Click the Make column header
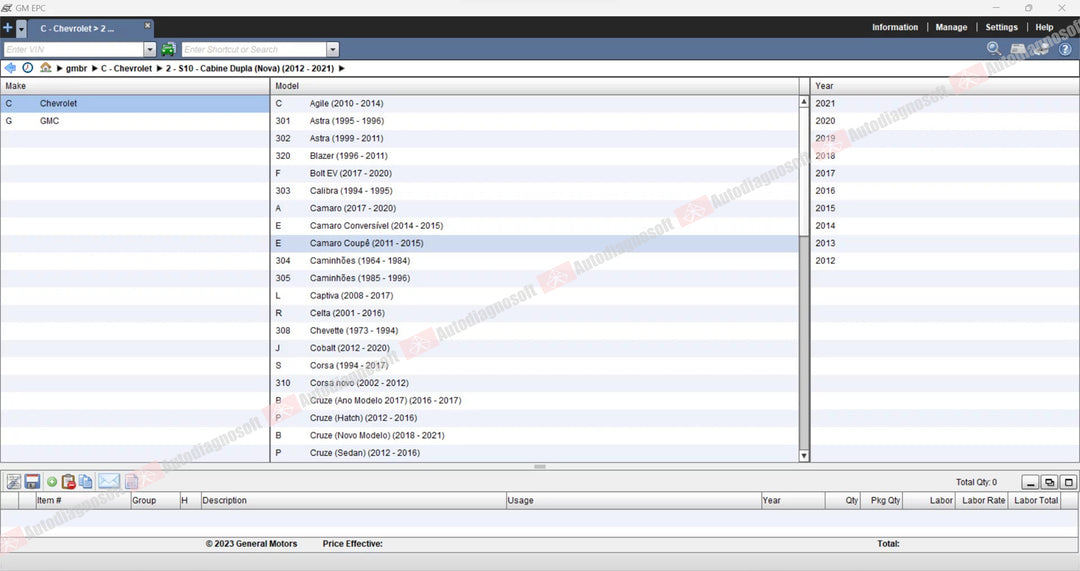The width and height of the screenshot is (1080, 571). pyautogui.click(x=135, y=86)
